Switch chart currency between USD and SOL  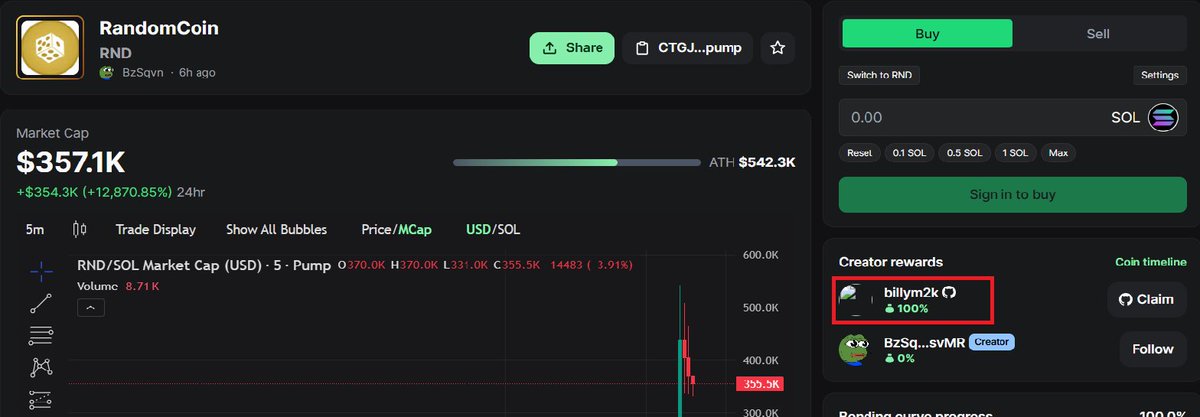tap(493, 229)
